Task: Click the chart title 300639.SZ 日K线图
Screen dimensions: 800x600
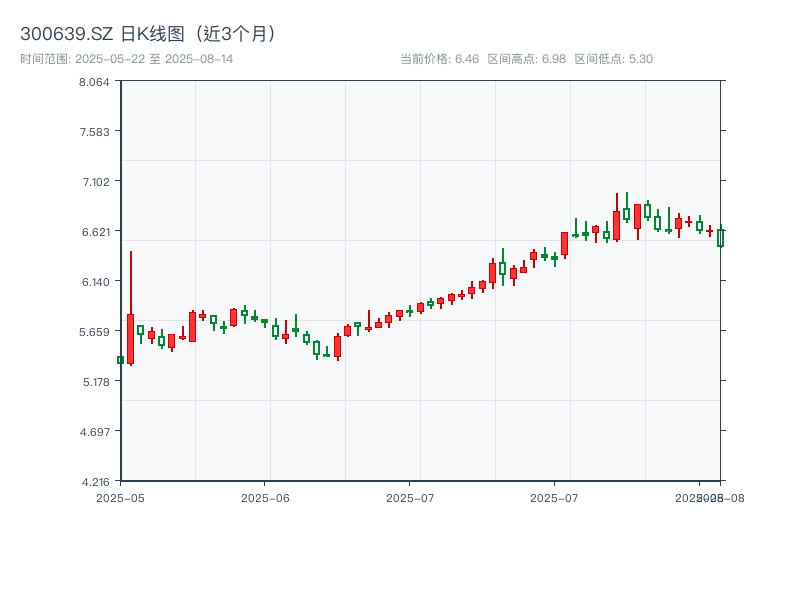Action: [150, 33]
